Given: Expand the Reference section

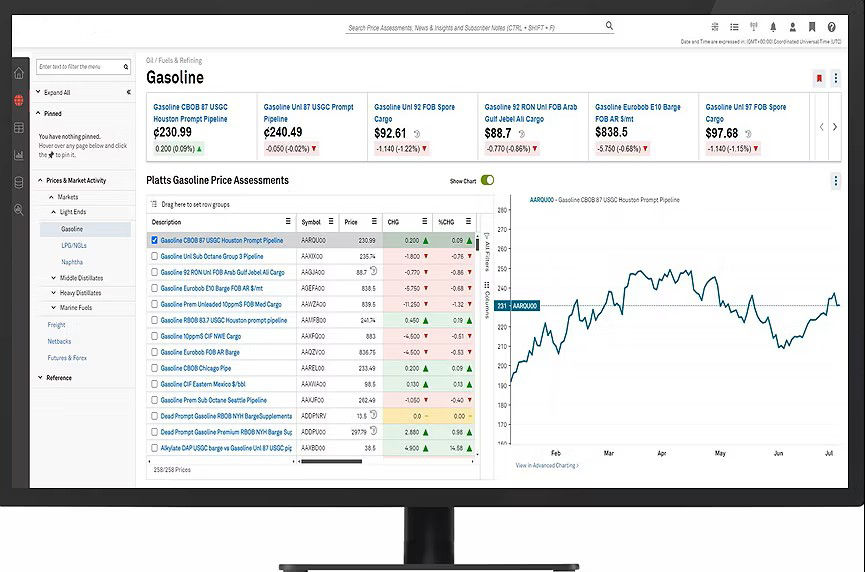Looking at the screenshot, I should coord(39,378).
